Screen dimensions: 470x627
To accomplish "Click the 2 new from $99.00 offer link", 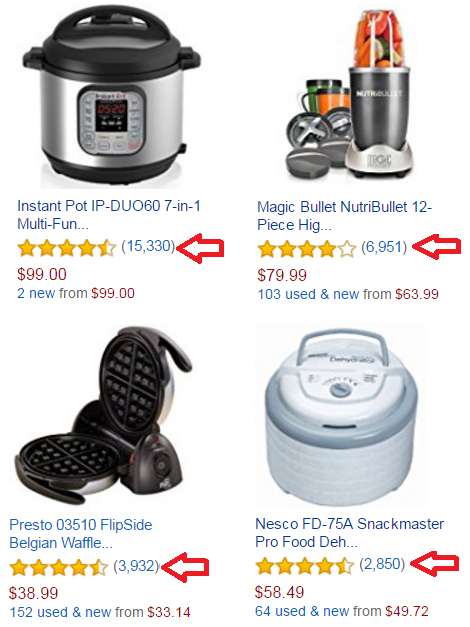I will (76, 293).
